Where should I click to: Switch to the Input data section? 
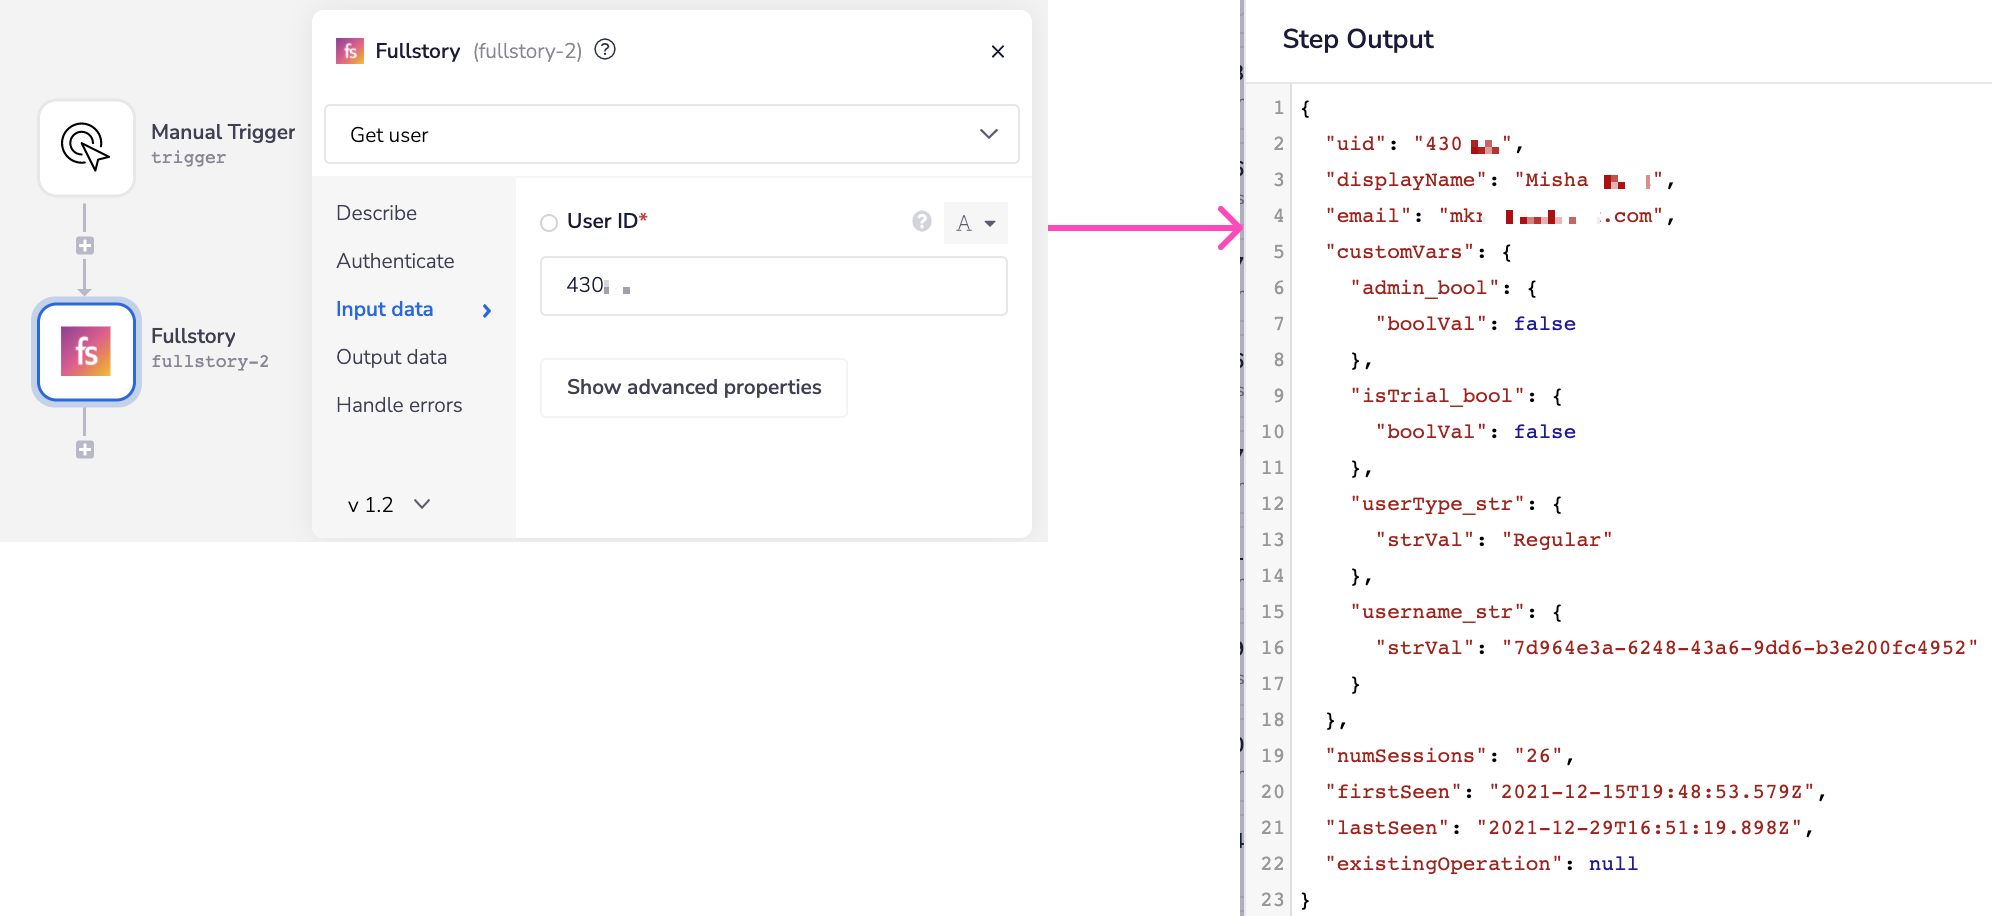(384, 309)
